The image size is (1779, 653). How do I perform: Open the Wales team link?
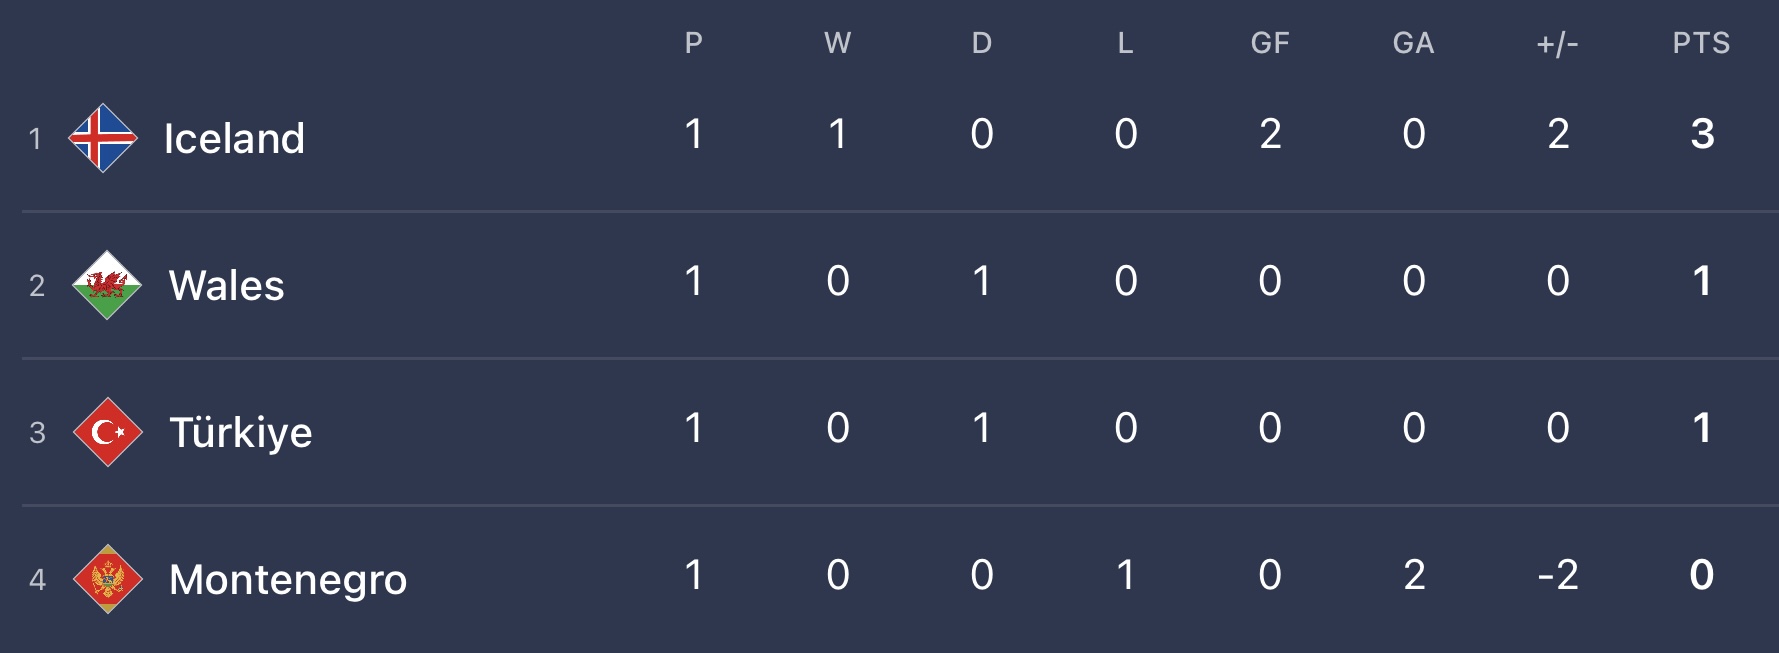(x=227, y=285)
